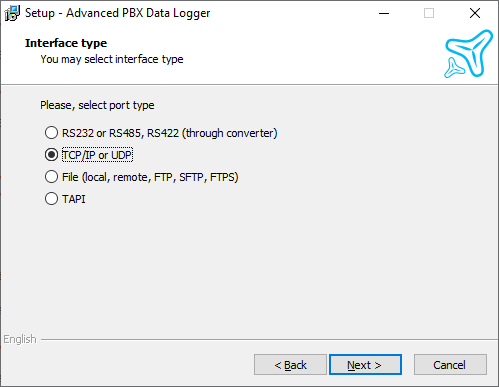Click the "(through converter)" text of the RS232 option
This screenshot has width=499, height=387.
tap(230, 133)
